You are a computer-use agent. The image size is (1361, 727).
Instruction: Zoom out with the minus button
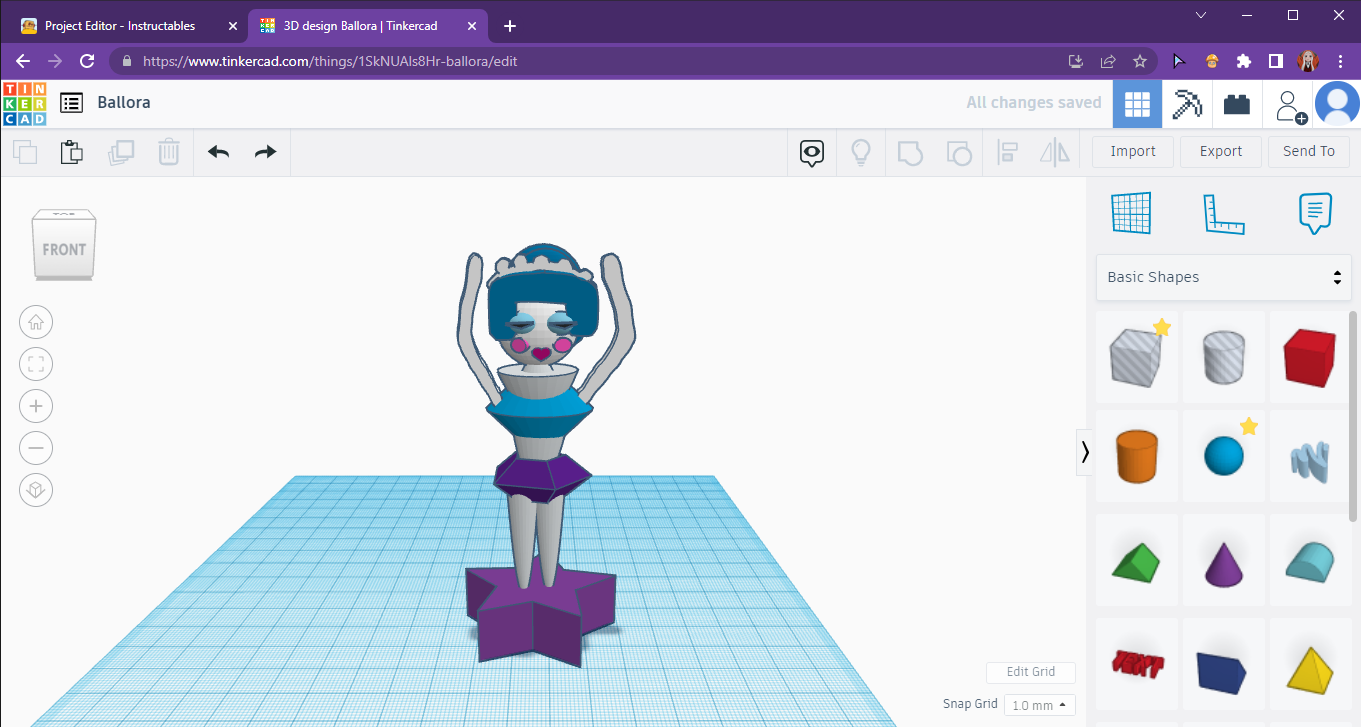36,448
